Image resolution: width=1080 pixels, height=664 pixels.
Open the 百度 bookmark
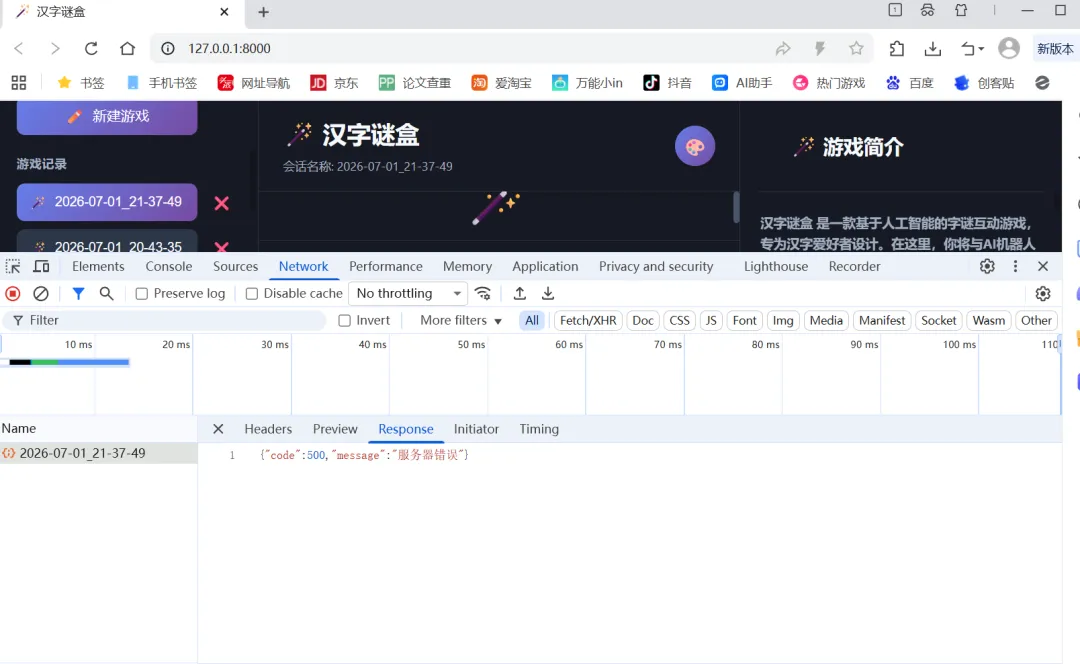(x=909, y=83)
